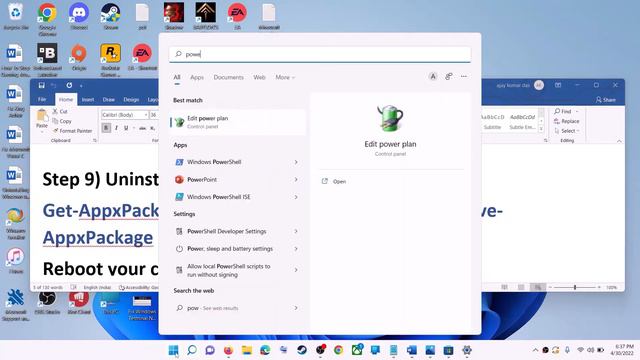Open Windows PowerShell from results
The width and height of the screenshot is (640, 360).
tap(214, 162)
